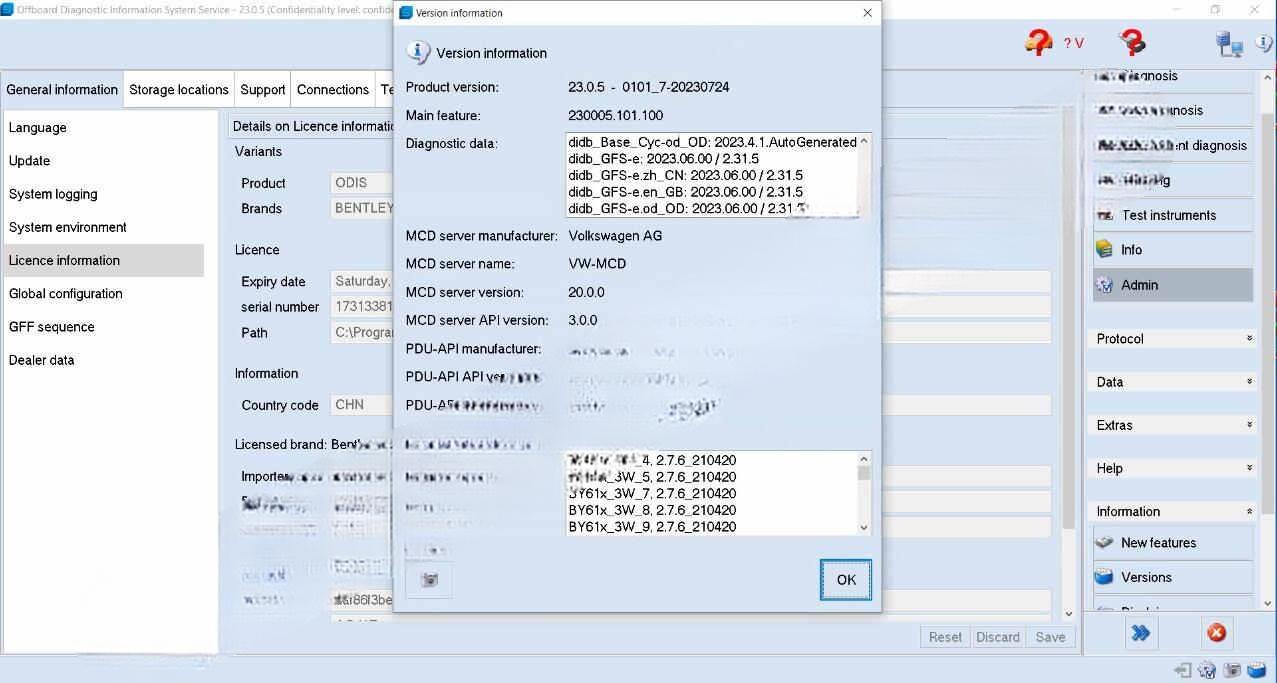Image resolution: width=1277 pixels, height=683 pixels.
Task: Select Language in the admin list
Action: [x=104, y=128]
